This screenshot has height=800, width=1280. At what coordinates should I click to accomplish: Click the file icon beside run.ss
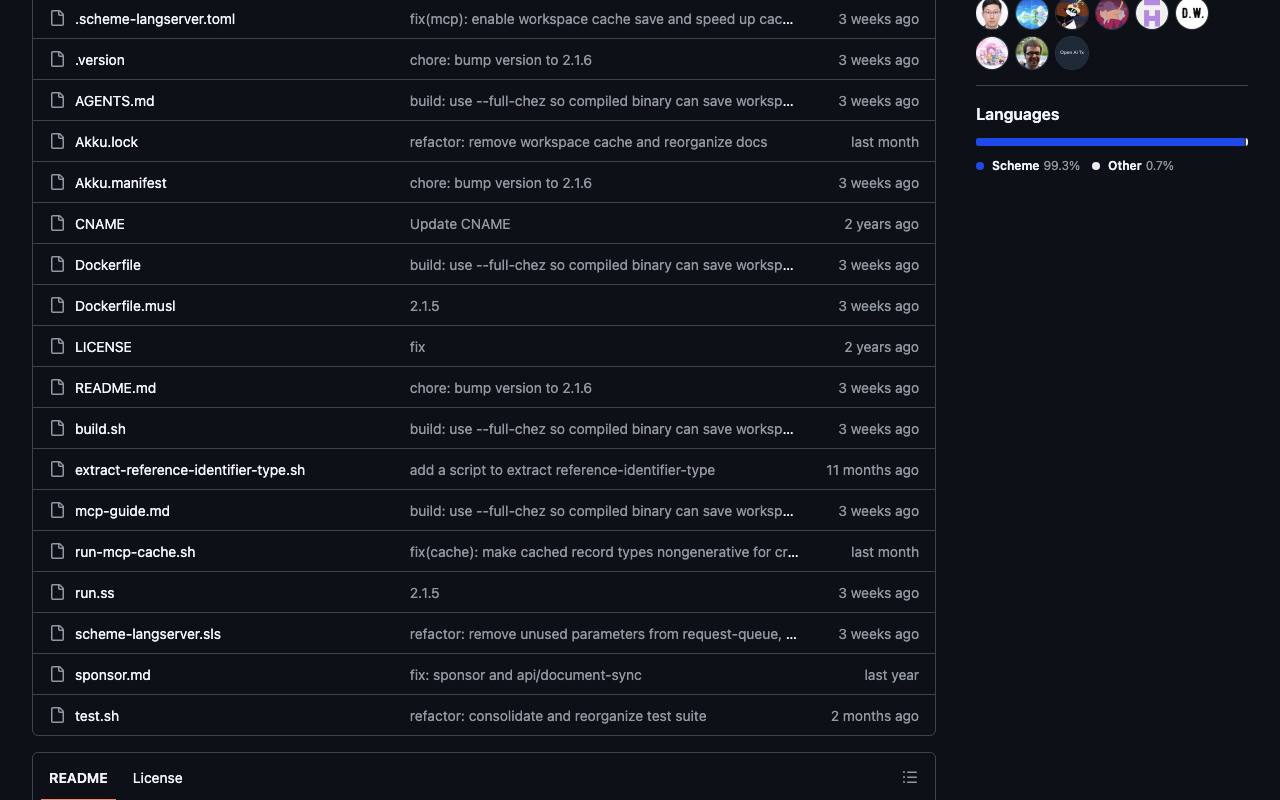click(58, 593)
